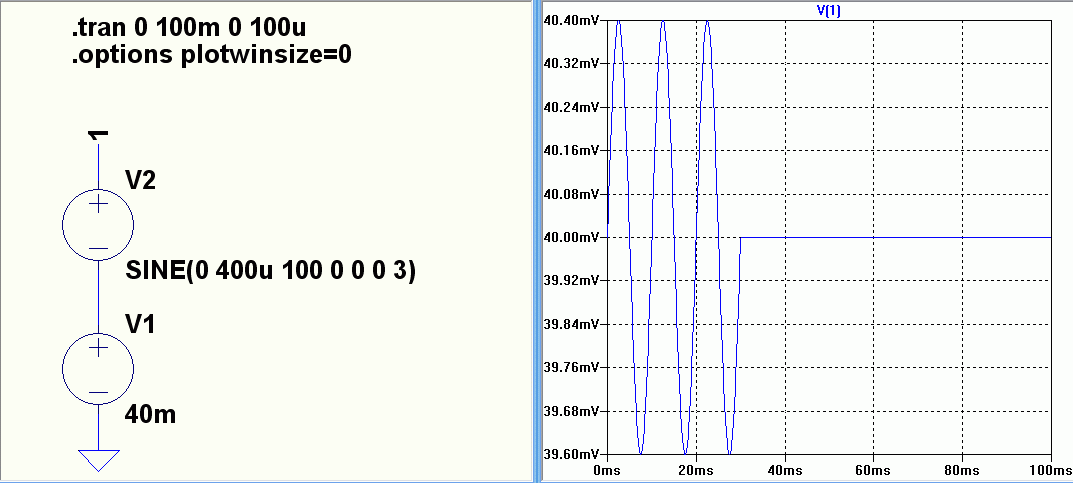
Task: Click the flat 40.00mV trace segment
Action: click(896, 237)
